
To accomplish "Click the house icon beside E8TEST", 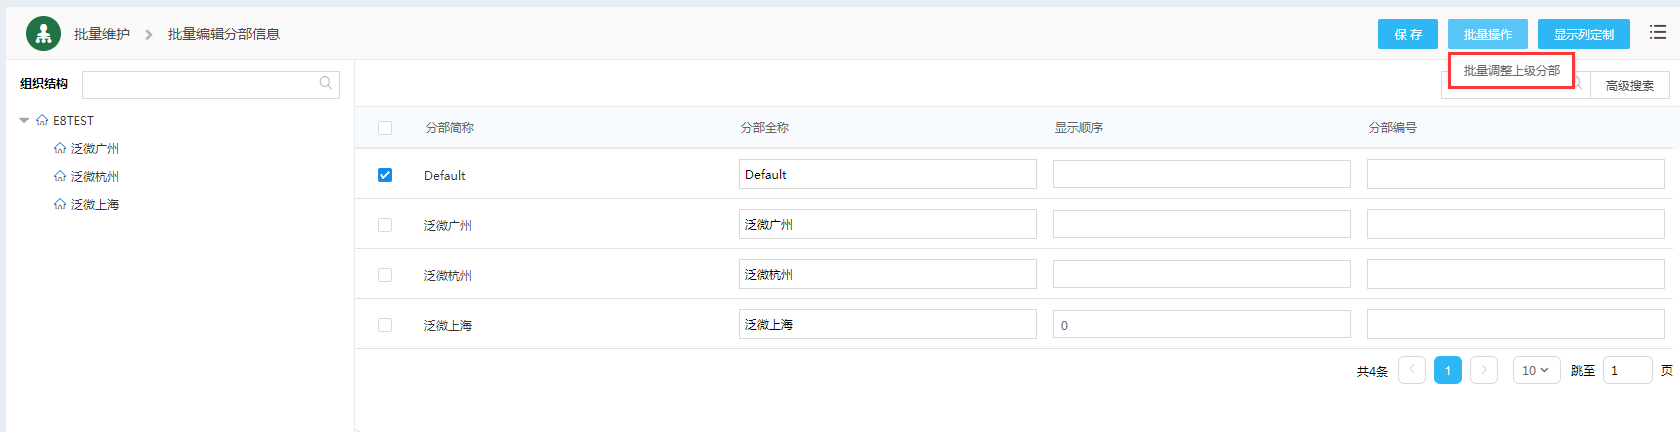I will pos(42,120).
